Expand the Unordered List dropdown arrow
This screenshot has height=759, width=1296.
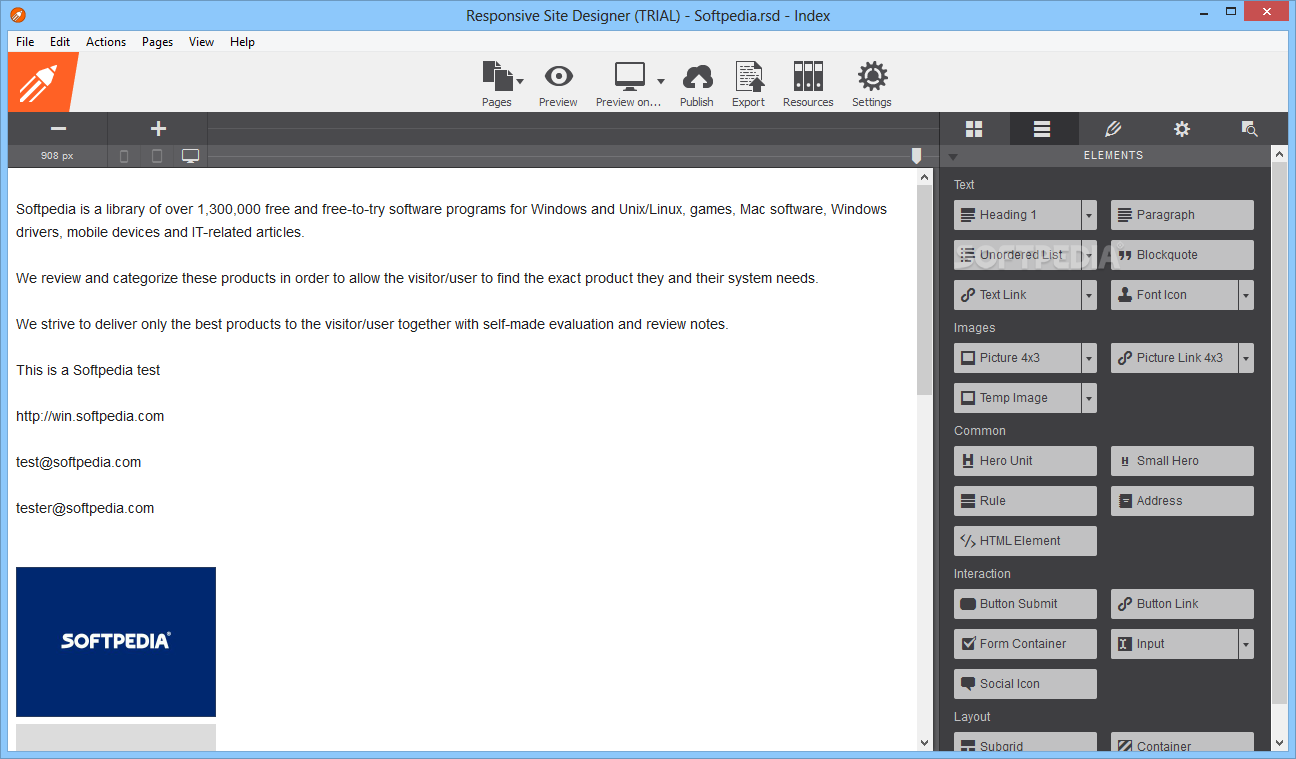click(x=1089, y=255)
